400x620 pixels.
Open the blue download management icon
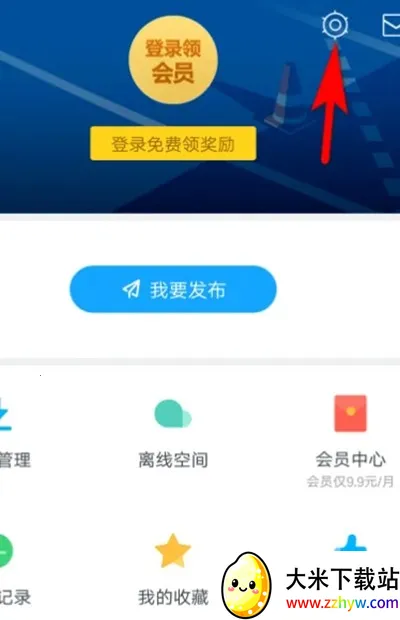click(x=5, y=414)
